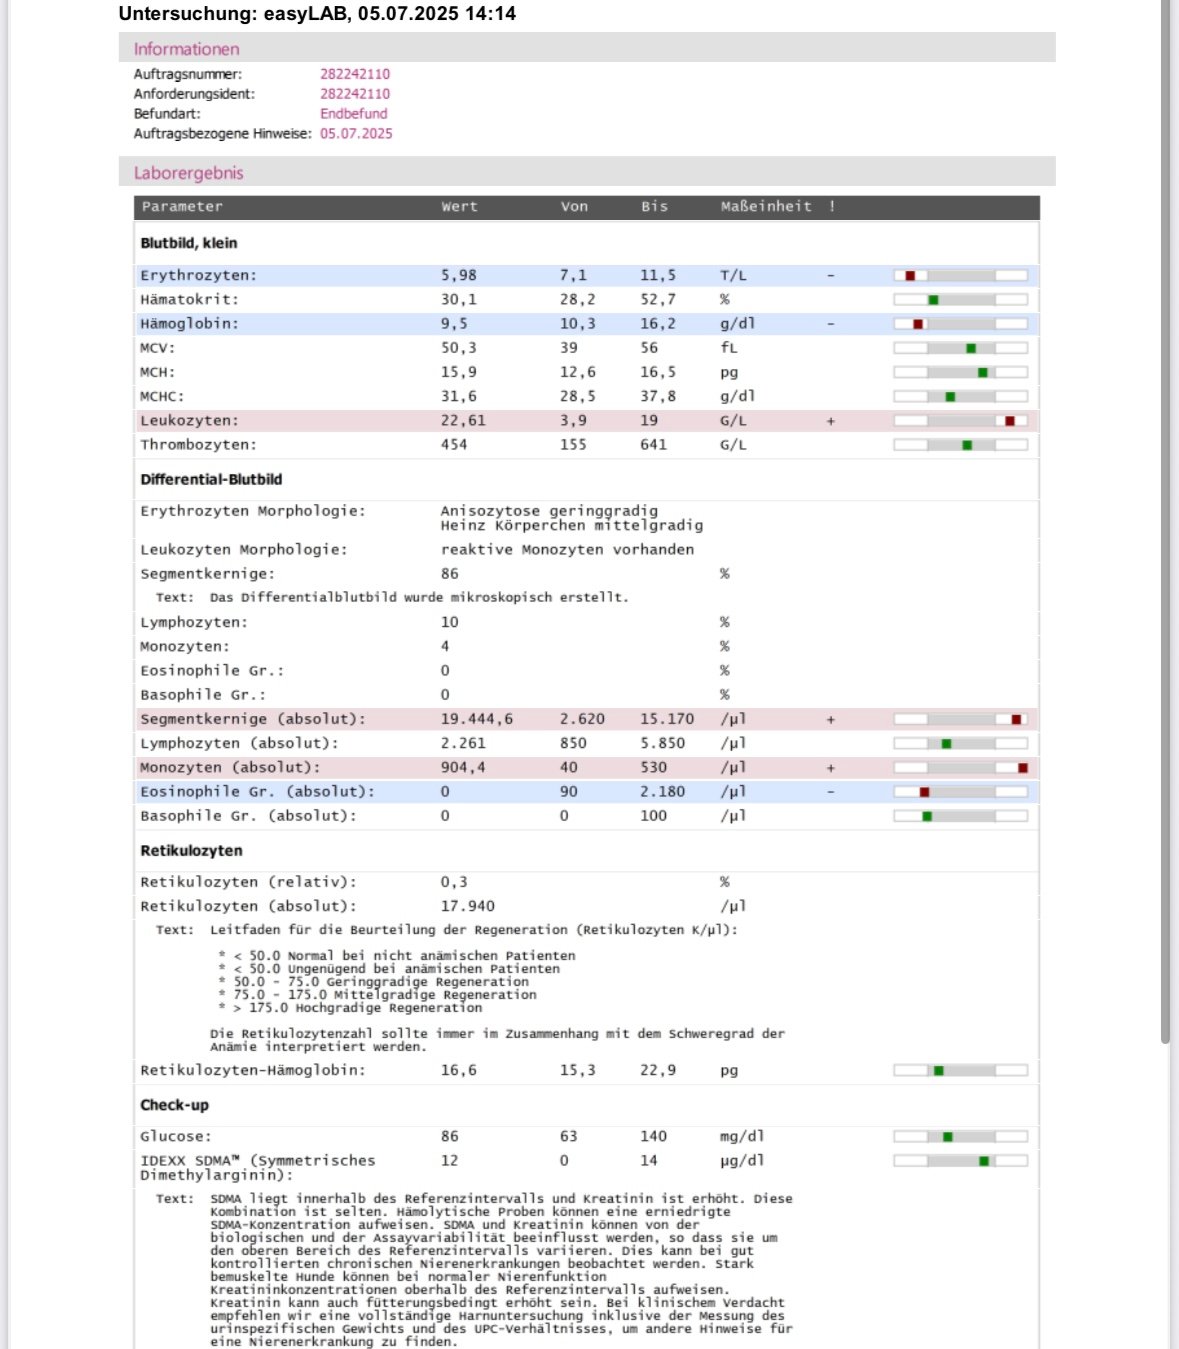
Task: Click the Retikulozyten absolute value '17.940'
Action: pos(468,907)
